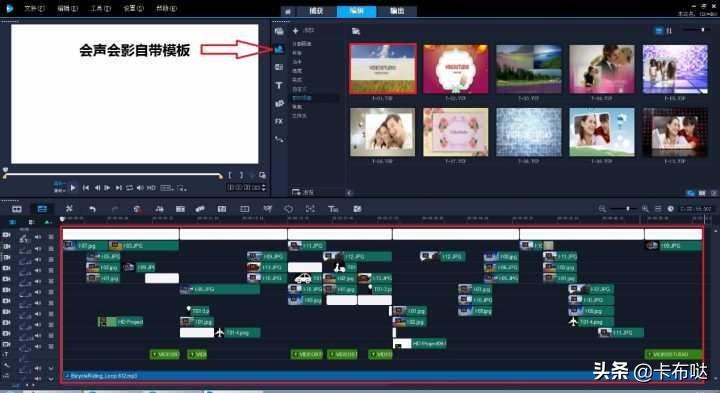Expand the timecode stepper arrows
Viewport: 720px width, 393px height.
pos(264,187)
